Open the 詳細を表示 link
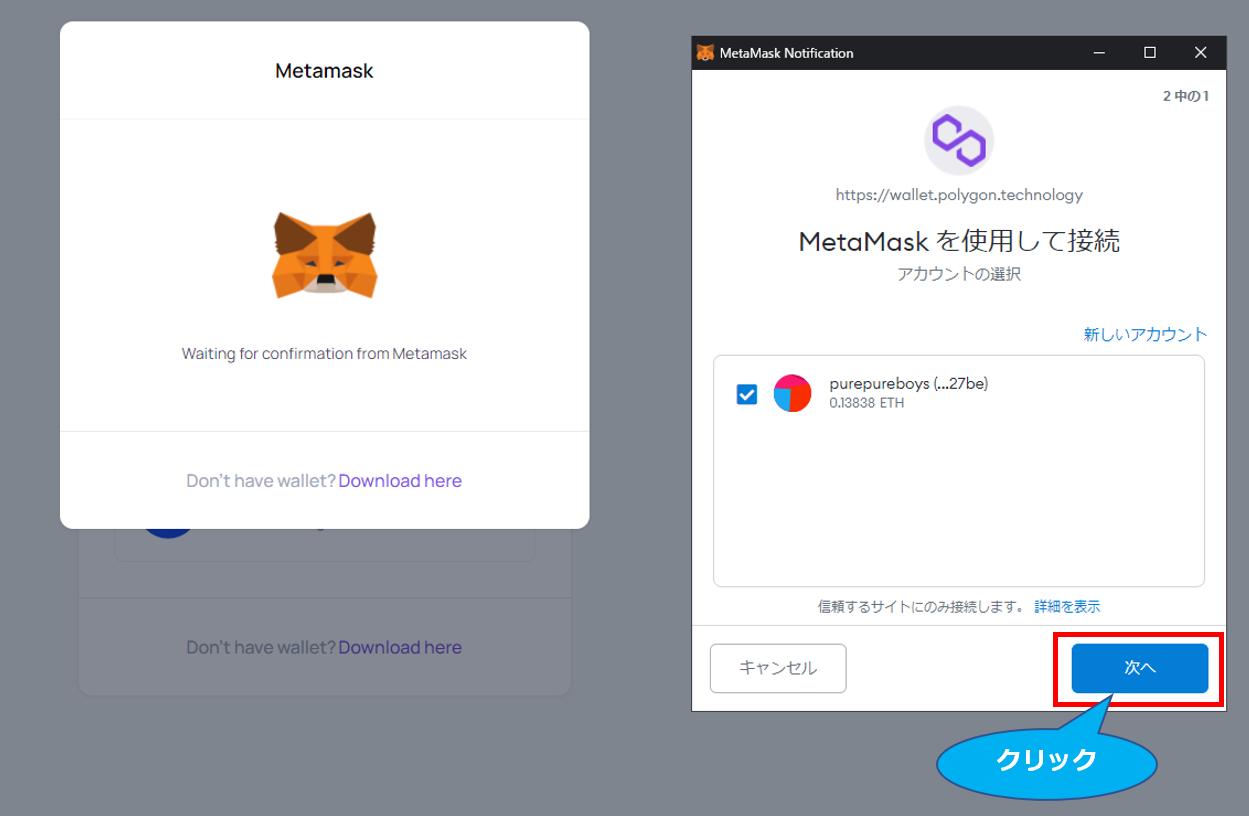Image resolution: width=1249 pixels, height=816 pixels. (1067, 606)
